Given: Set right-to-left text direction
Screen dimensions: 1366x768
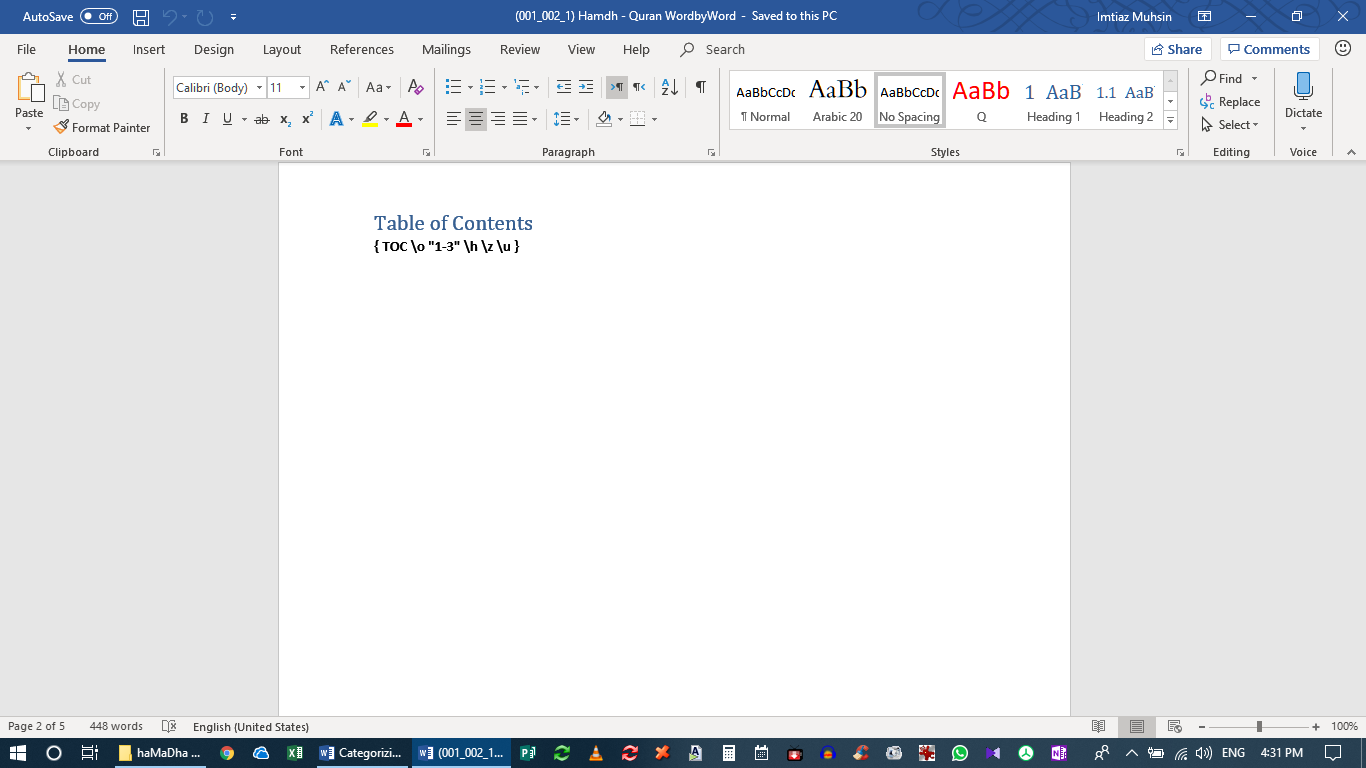Looking at the screenshot, I should (x=639, y=87).
